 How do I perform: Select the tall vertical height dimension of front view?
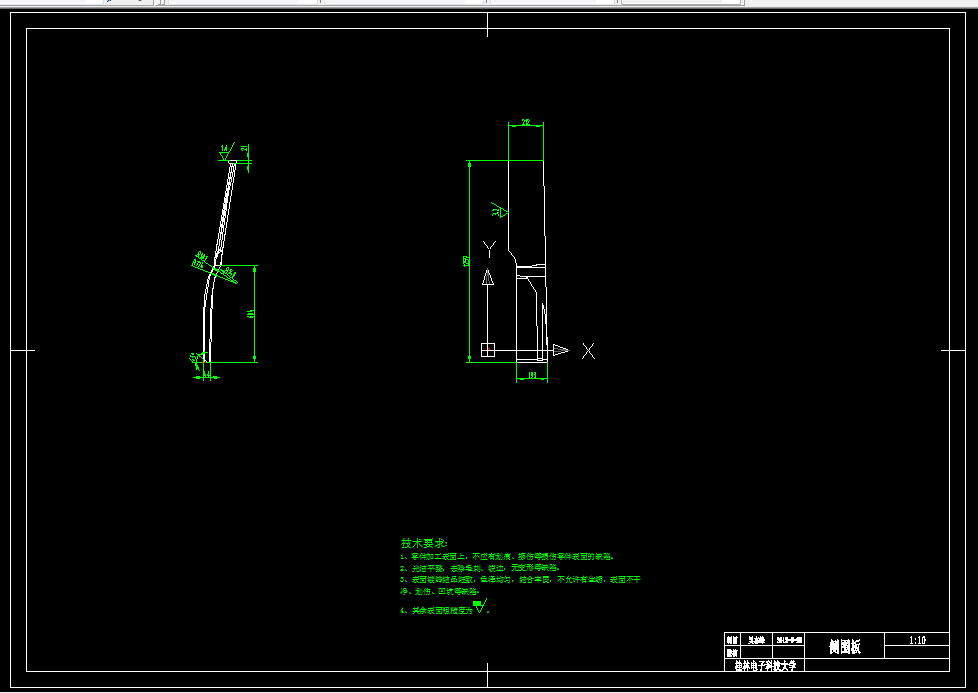pos(467,261)
